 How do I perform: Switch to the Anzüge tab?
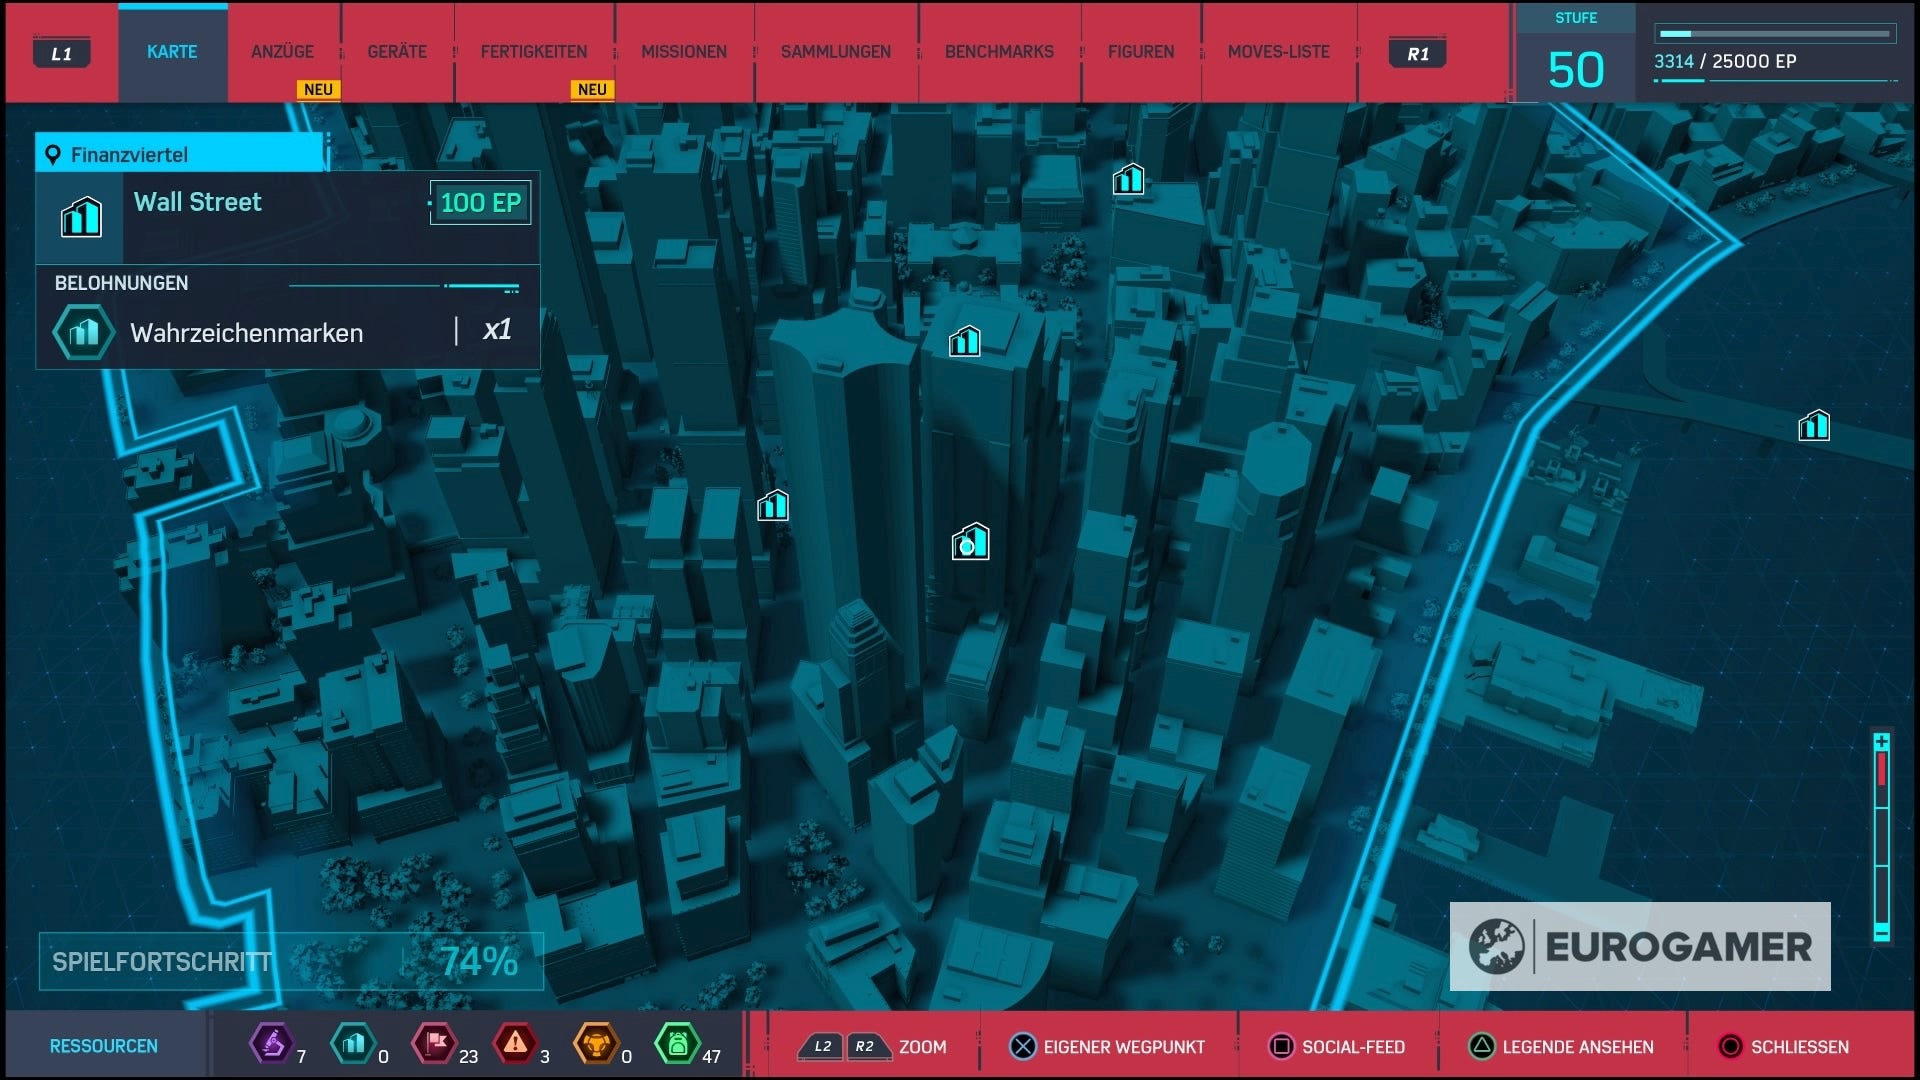click(x=282, y=52)
